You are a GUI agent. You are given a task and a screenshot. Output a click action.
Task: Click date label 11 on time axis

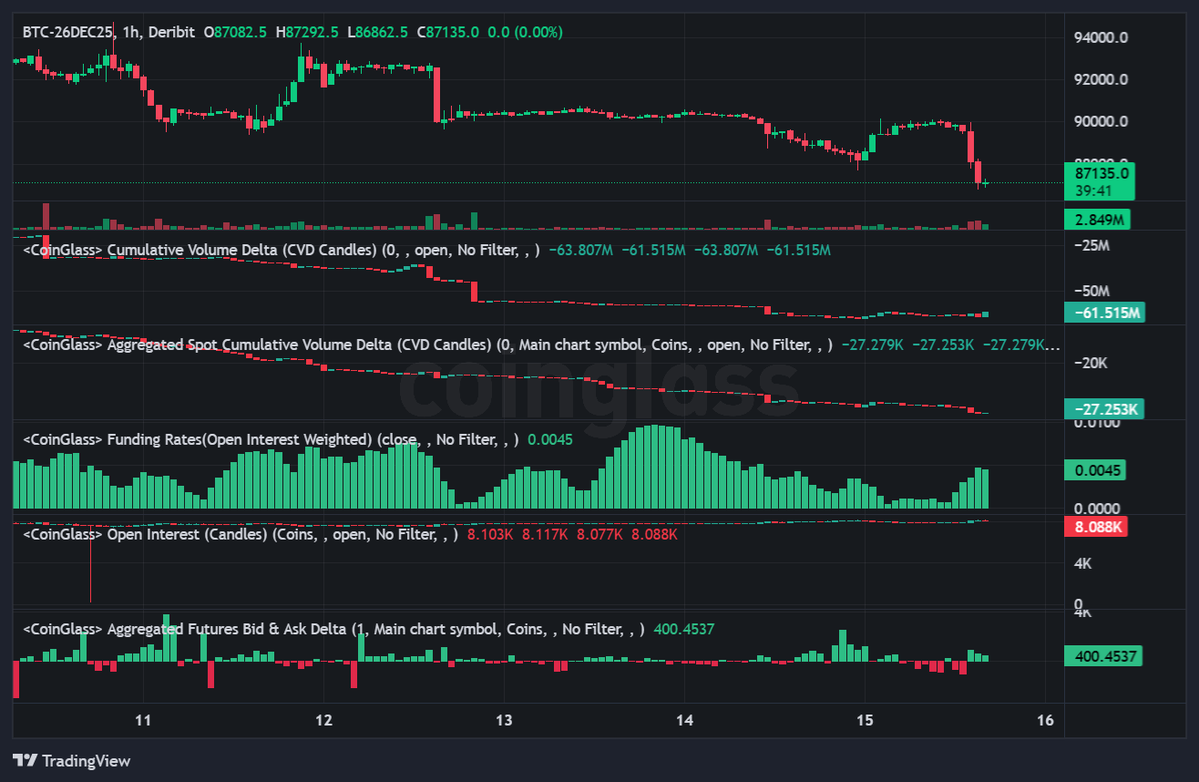143,720
